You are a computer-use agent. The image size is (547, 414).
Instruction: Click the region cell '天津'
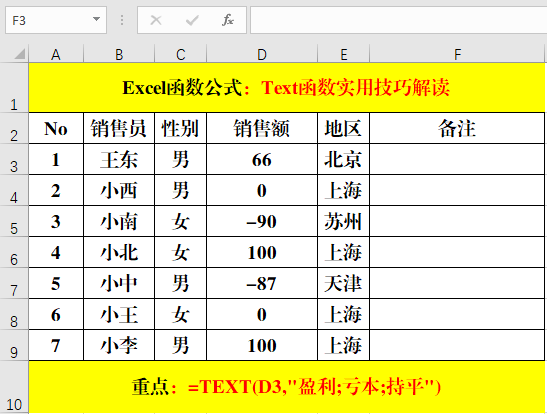click(344, 283)
